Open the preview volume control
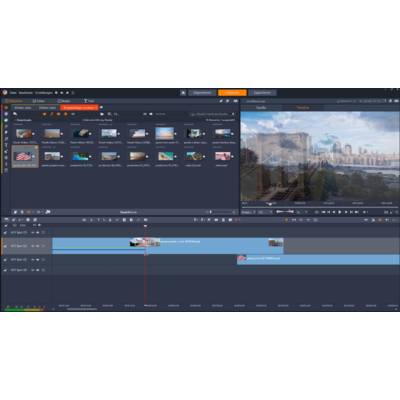Viewport: 400px width, 400px height. tap(364, 212)
